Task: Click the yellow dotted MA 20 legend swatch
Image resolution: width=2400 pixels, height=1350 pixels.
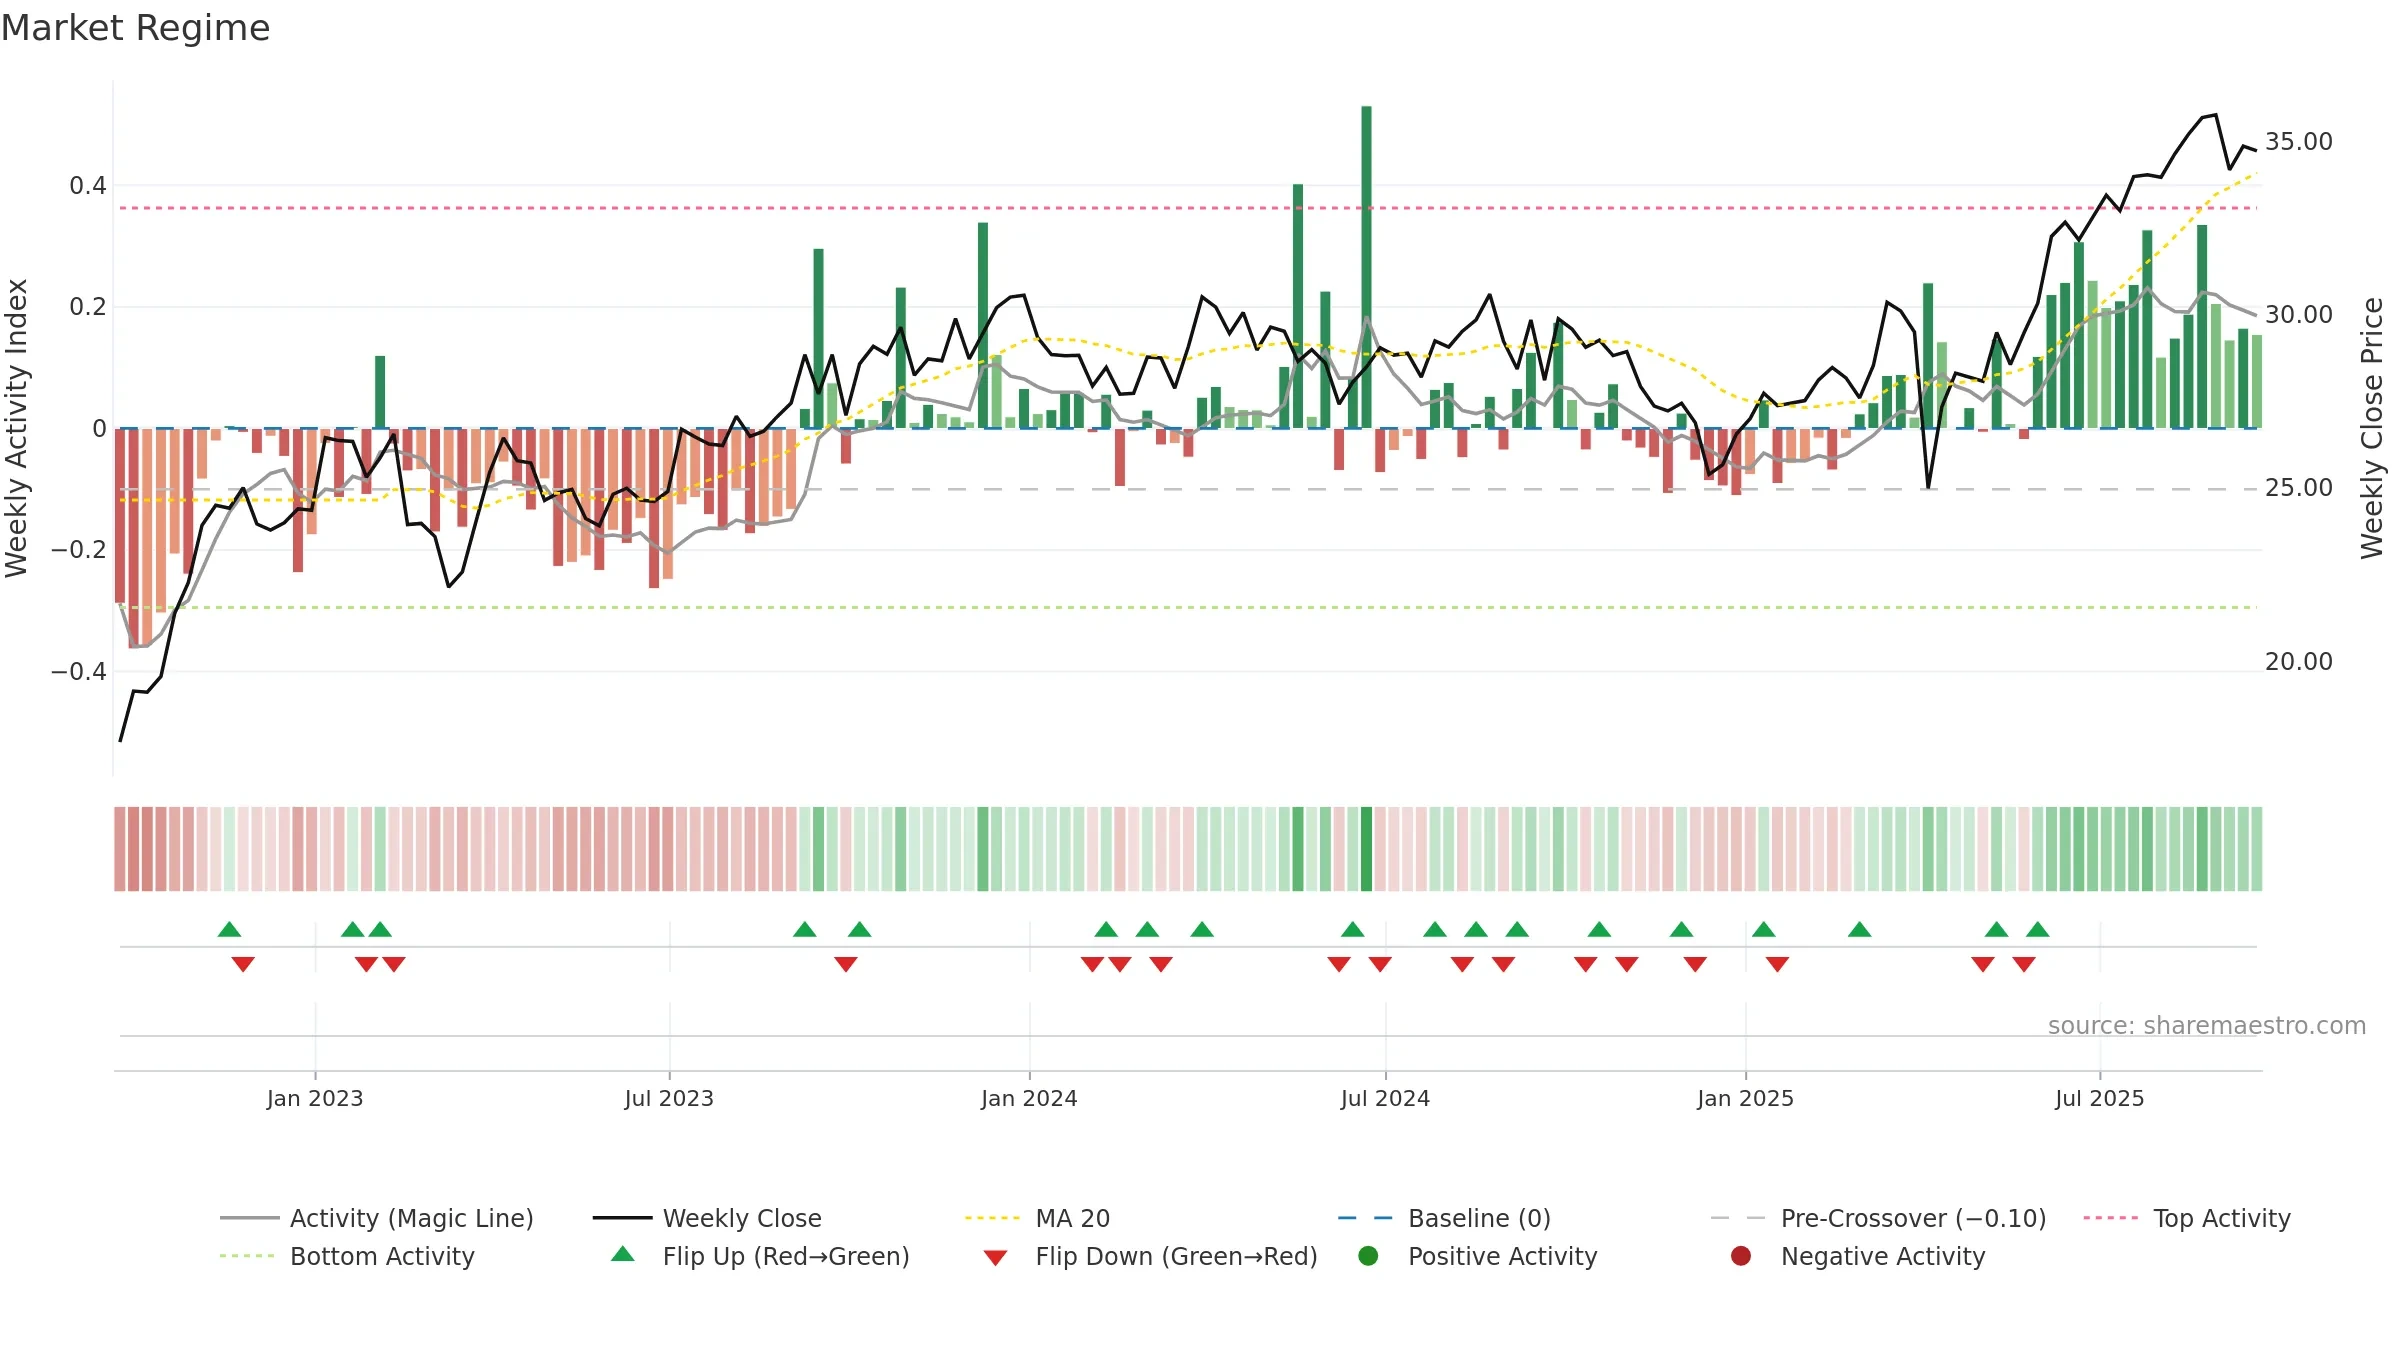Action: (992, 1218)
